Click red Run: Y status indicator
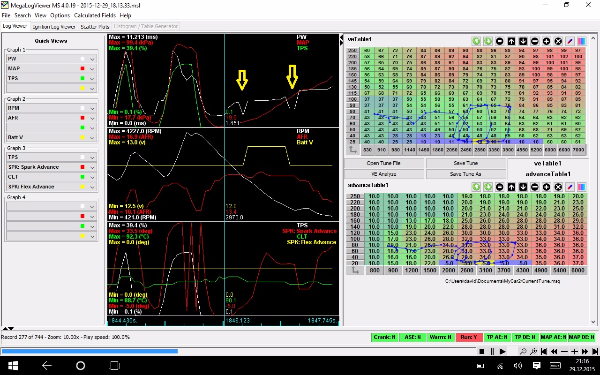Image resolution: width=600 pixels, height=375 pixels. pyautogui.click(x=469, y=337)
